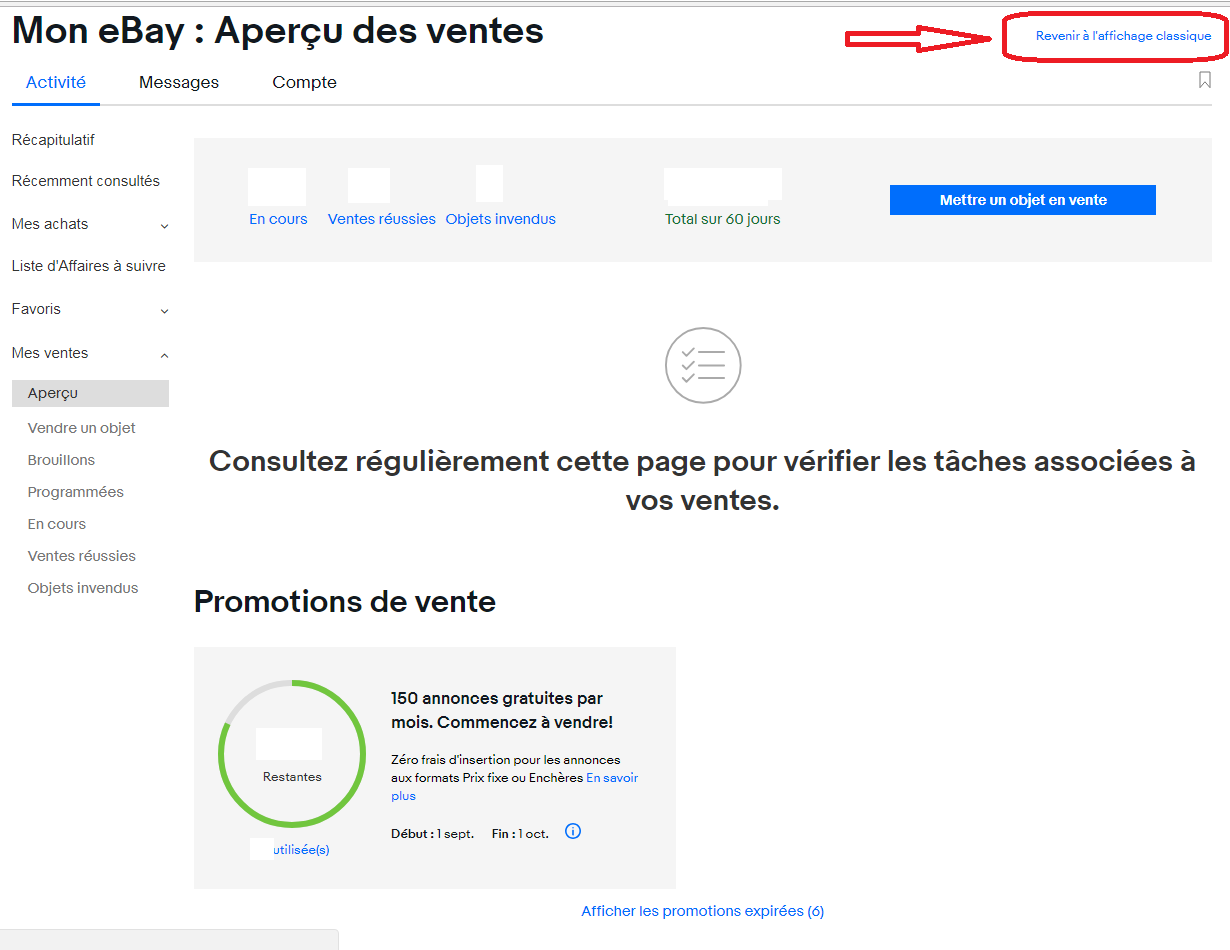Expand the Favoris section
This screenshot has width=1230, height=950.
tap(164, 311)
